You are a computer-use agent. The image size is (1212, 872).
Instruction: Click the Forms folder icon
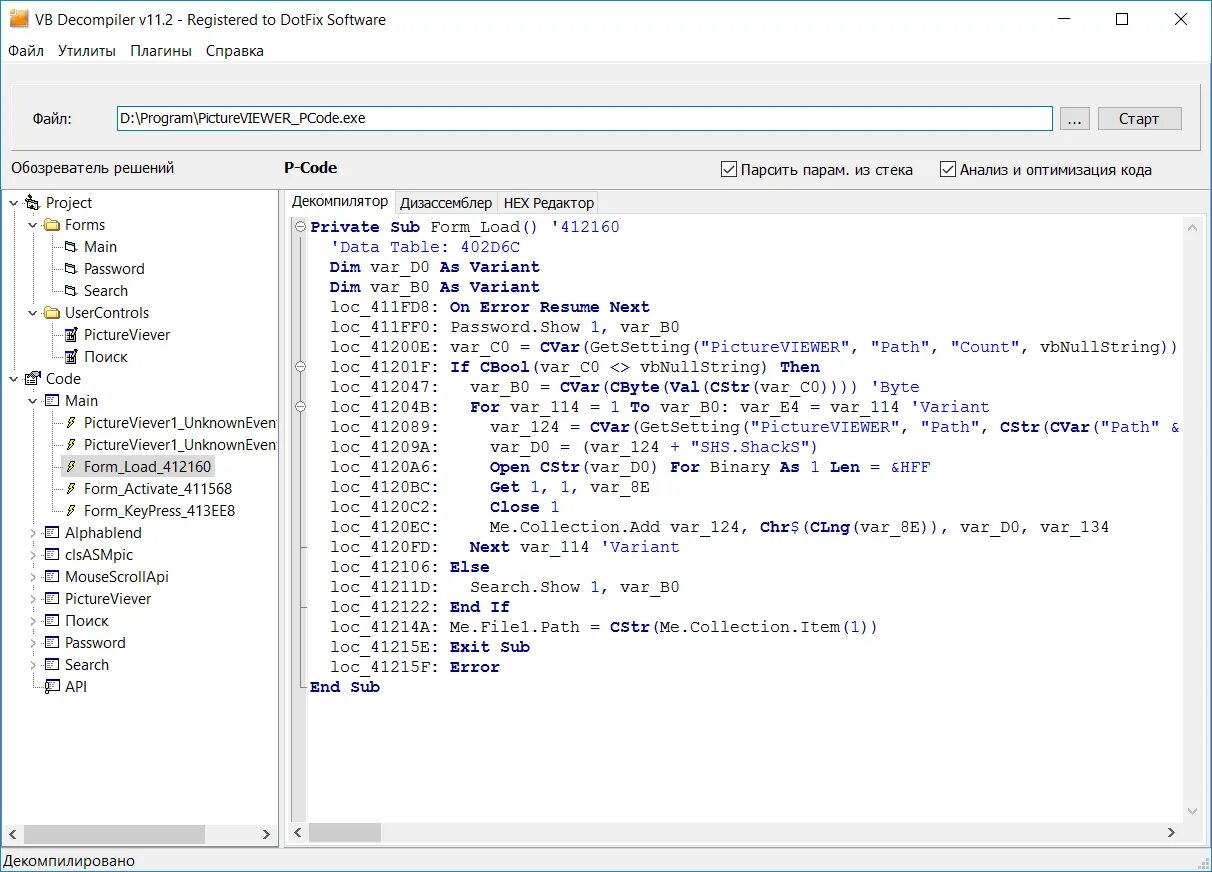(52, 225)
